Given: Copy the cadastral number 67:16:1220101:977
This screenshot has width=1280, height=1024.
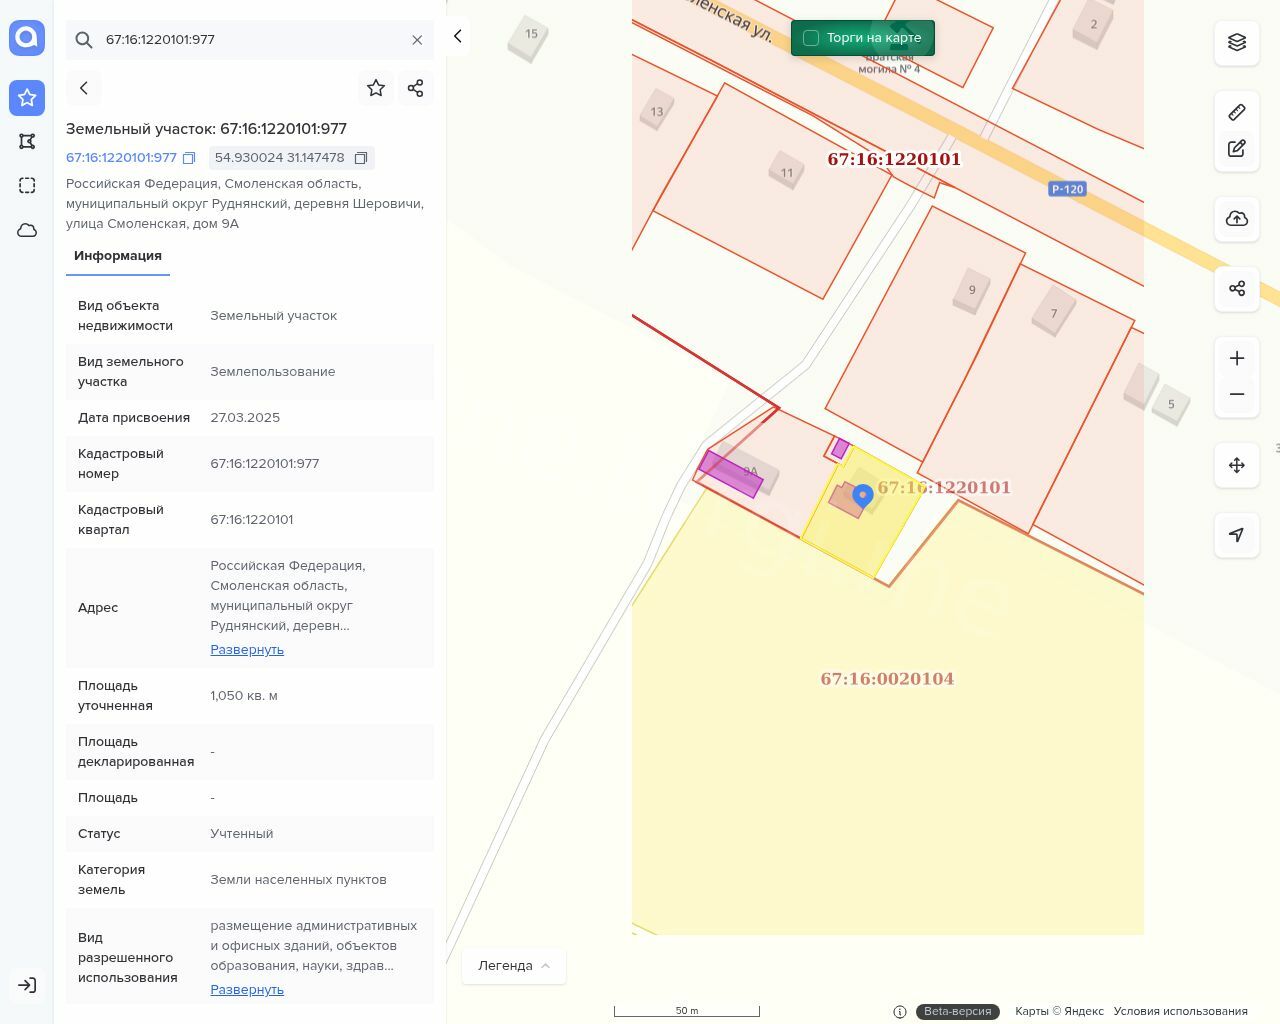Looking at the screenshot, I should click(x=189, y=158).
